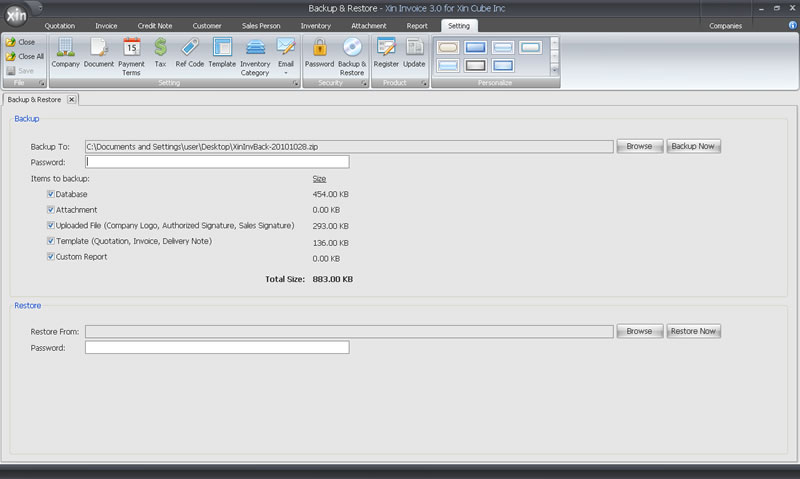Open the Password padlock icon

(319, 53)
